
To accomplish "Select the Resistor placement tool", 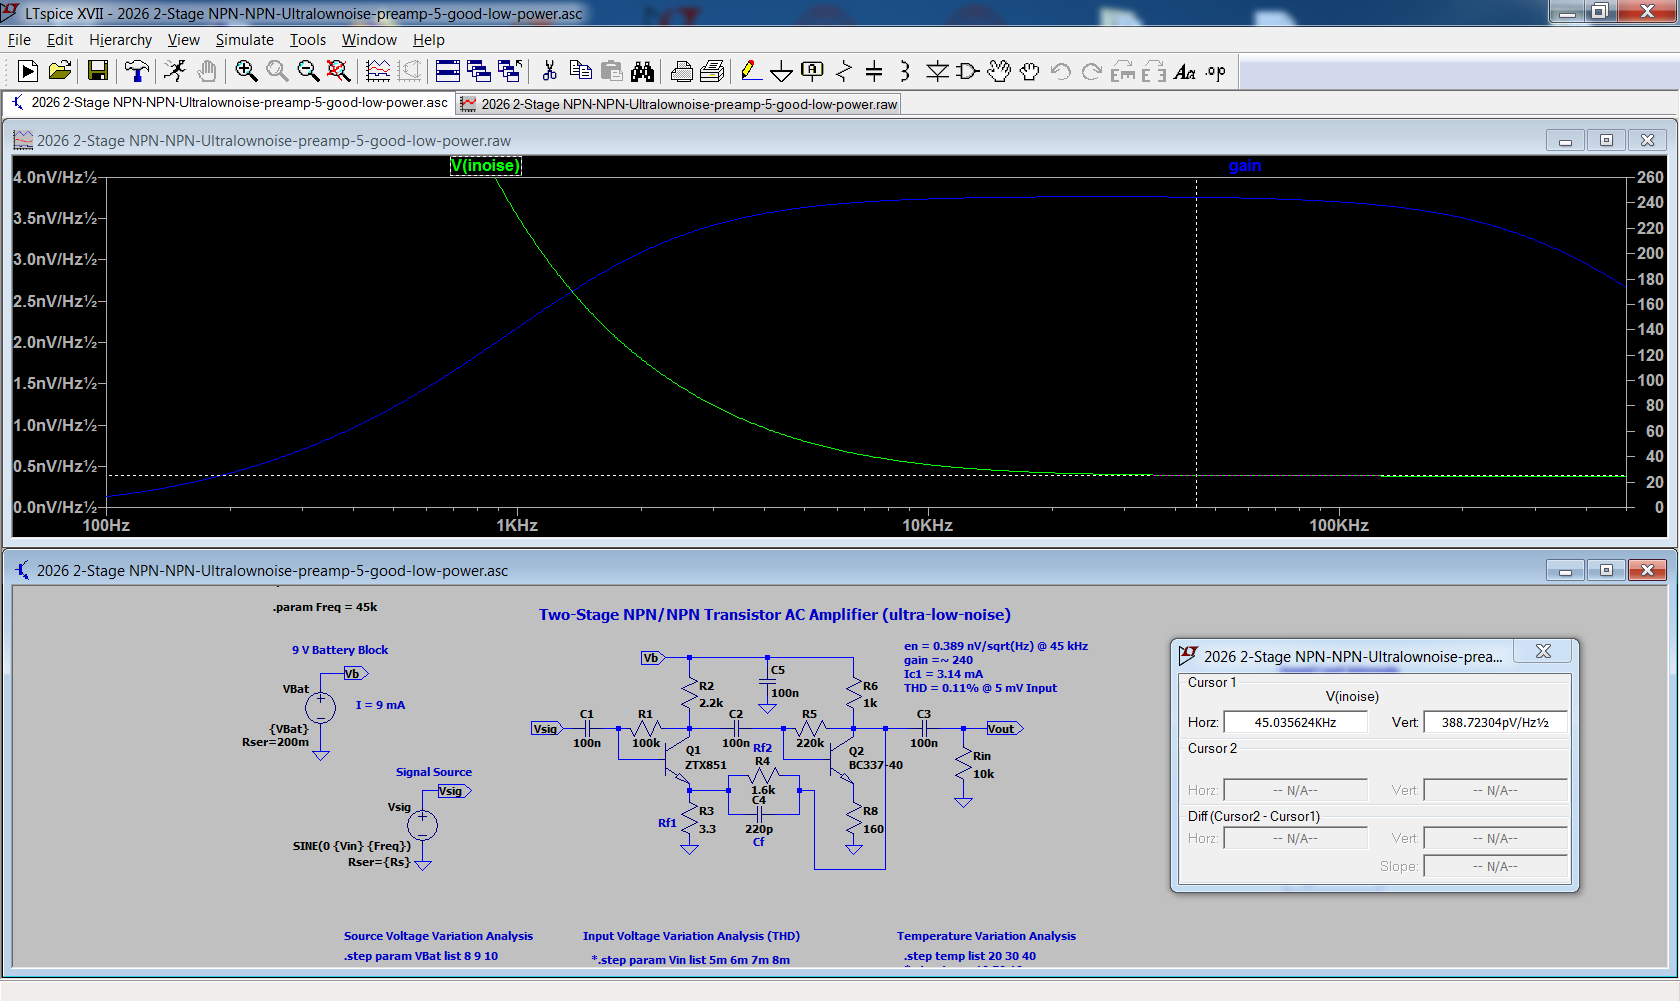I will [x=844, y=71].
